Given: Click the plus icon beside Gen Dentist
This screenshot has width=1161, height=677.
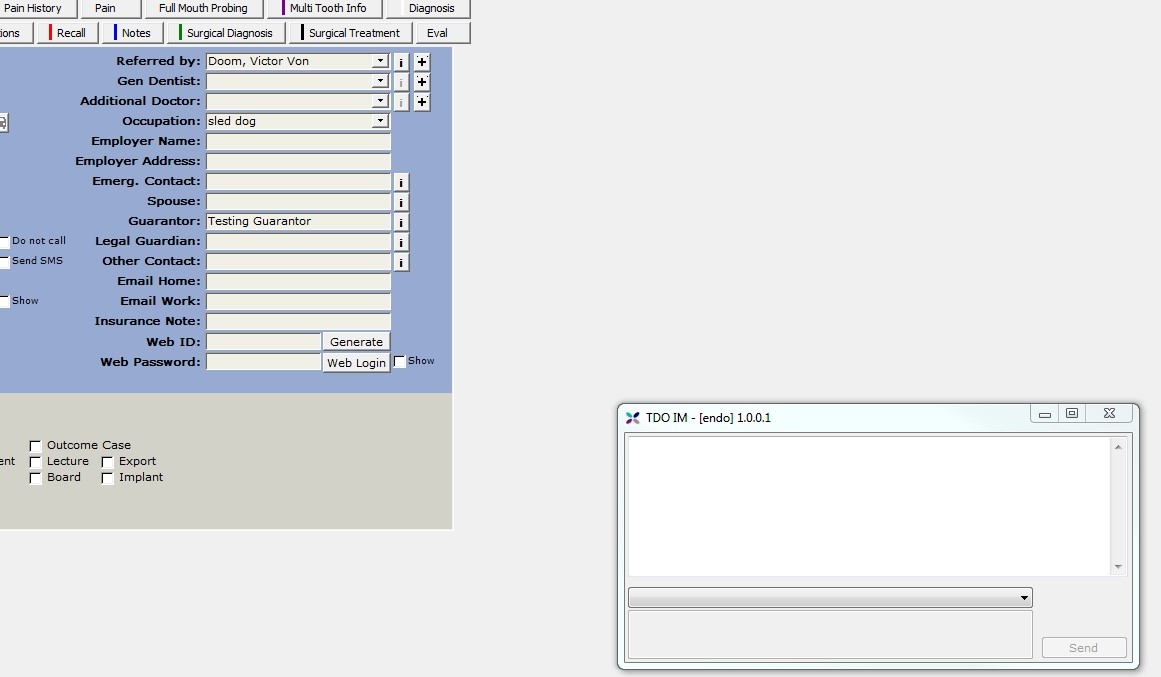Looking at the screenshot, I should [x=422, y=82].
